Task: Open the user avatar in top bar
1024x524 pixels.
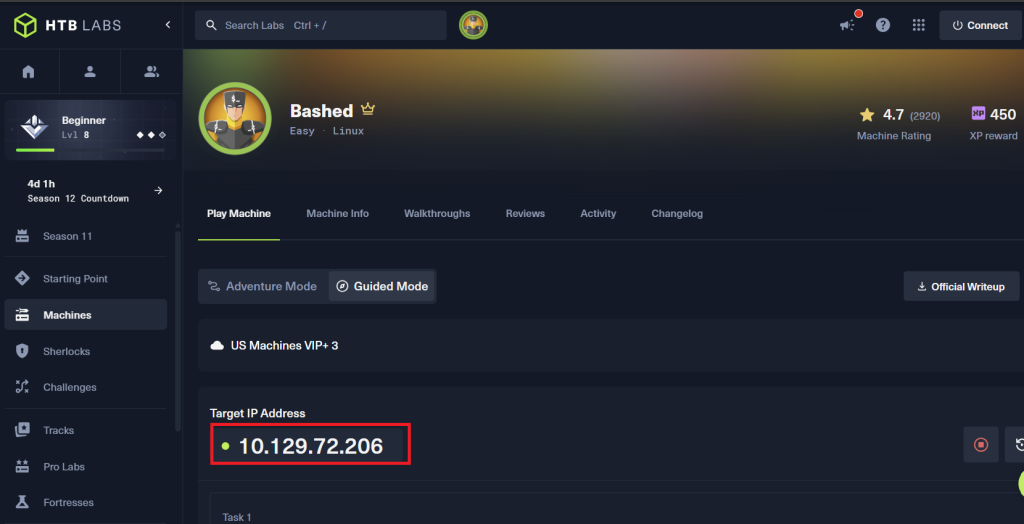Action: click(473, 25)
